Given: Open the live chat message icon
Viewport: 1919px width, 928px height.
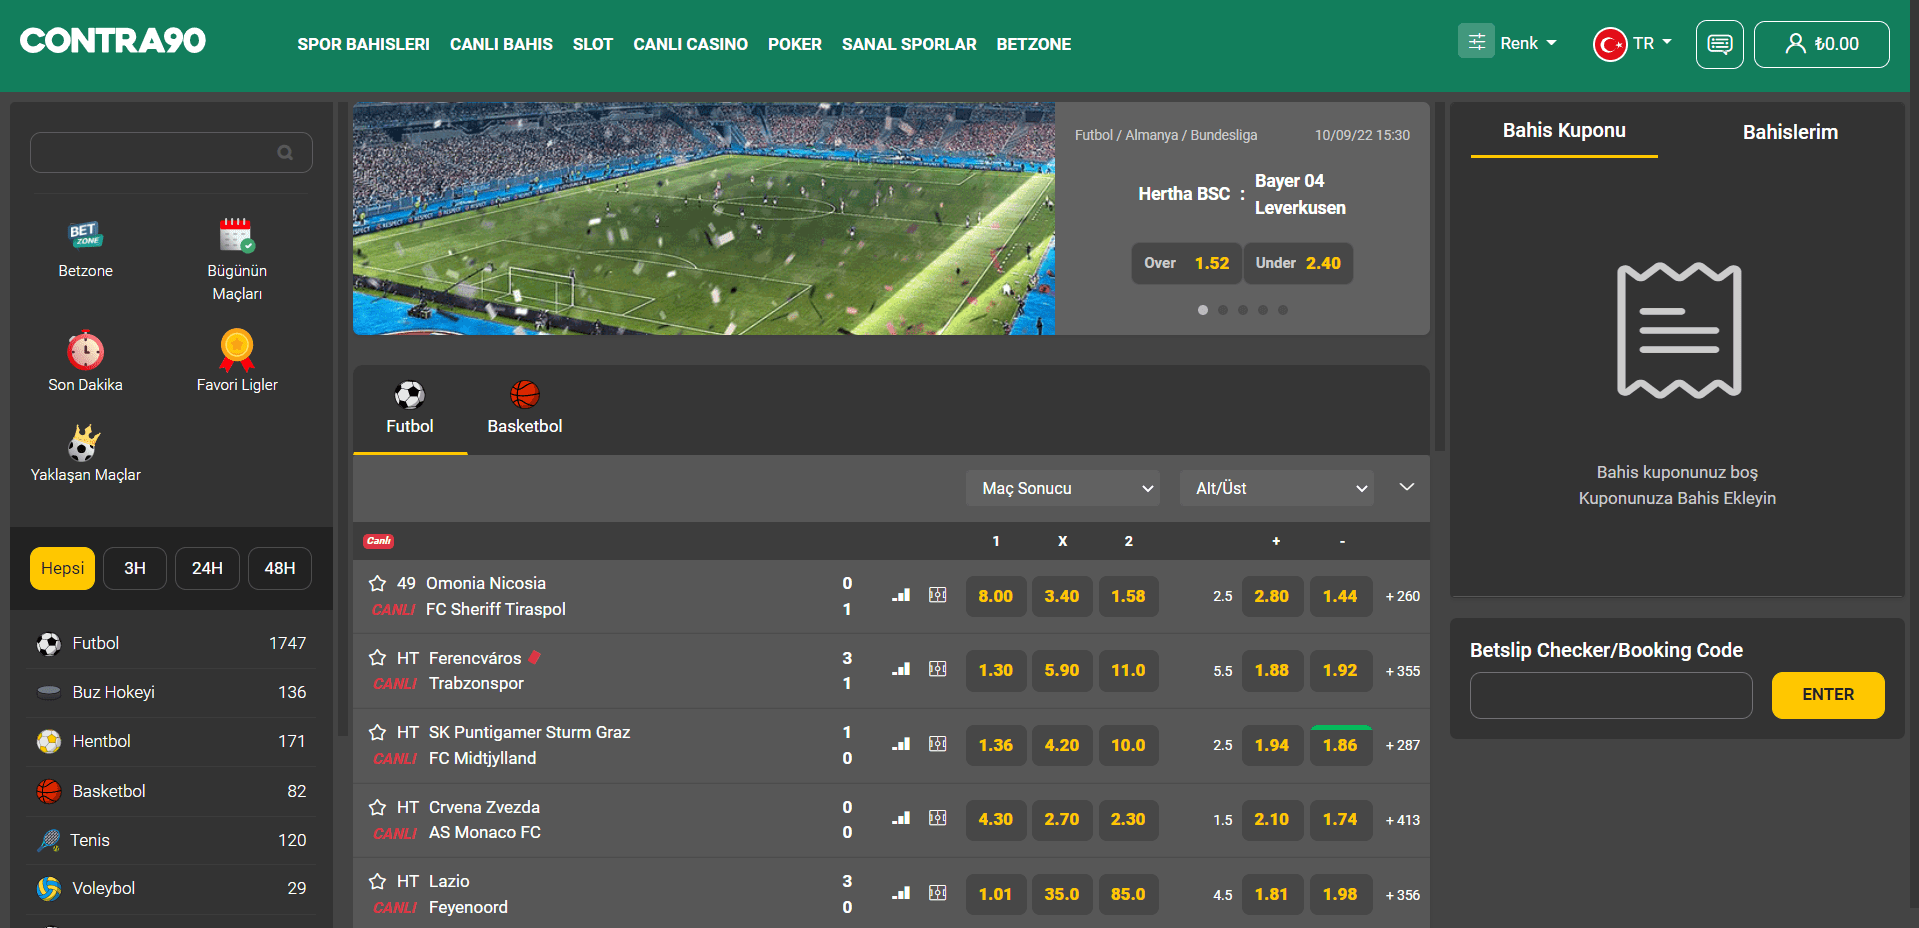Looking at the screenshot, I should pos(1720,44).
